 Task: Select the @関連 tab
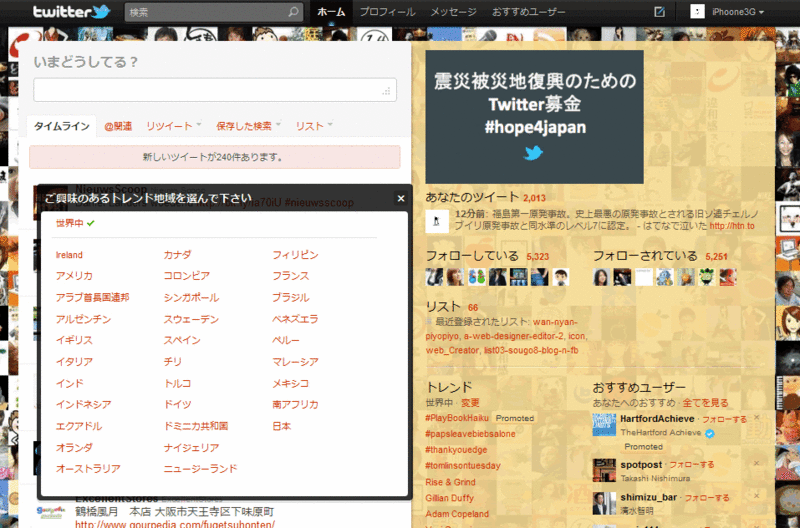point(118,126)
